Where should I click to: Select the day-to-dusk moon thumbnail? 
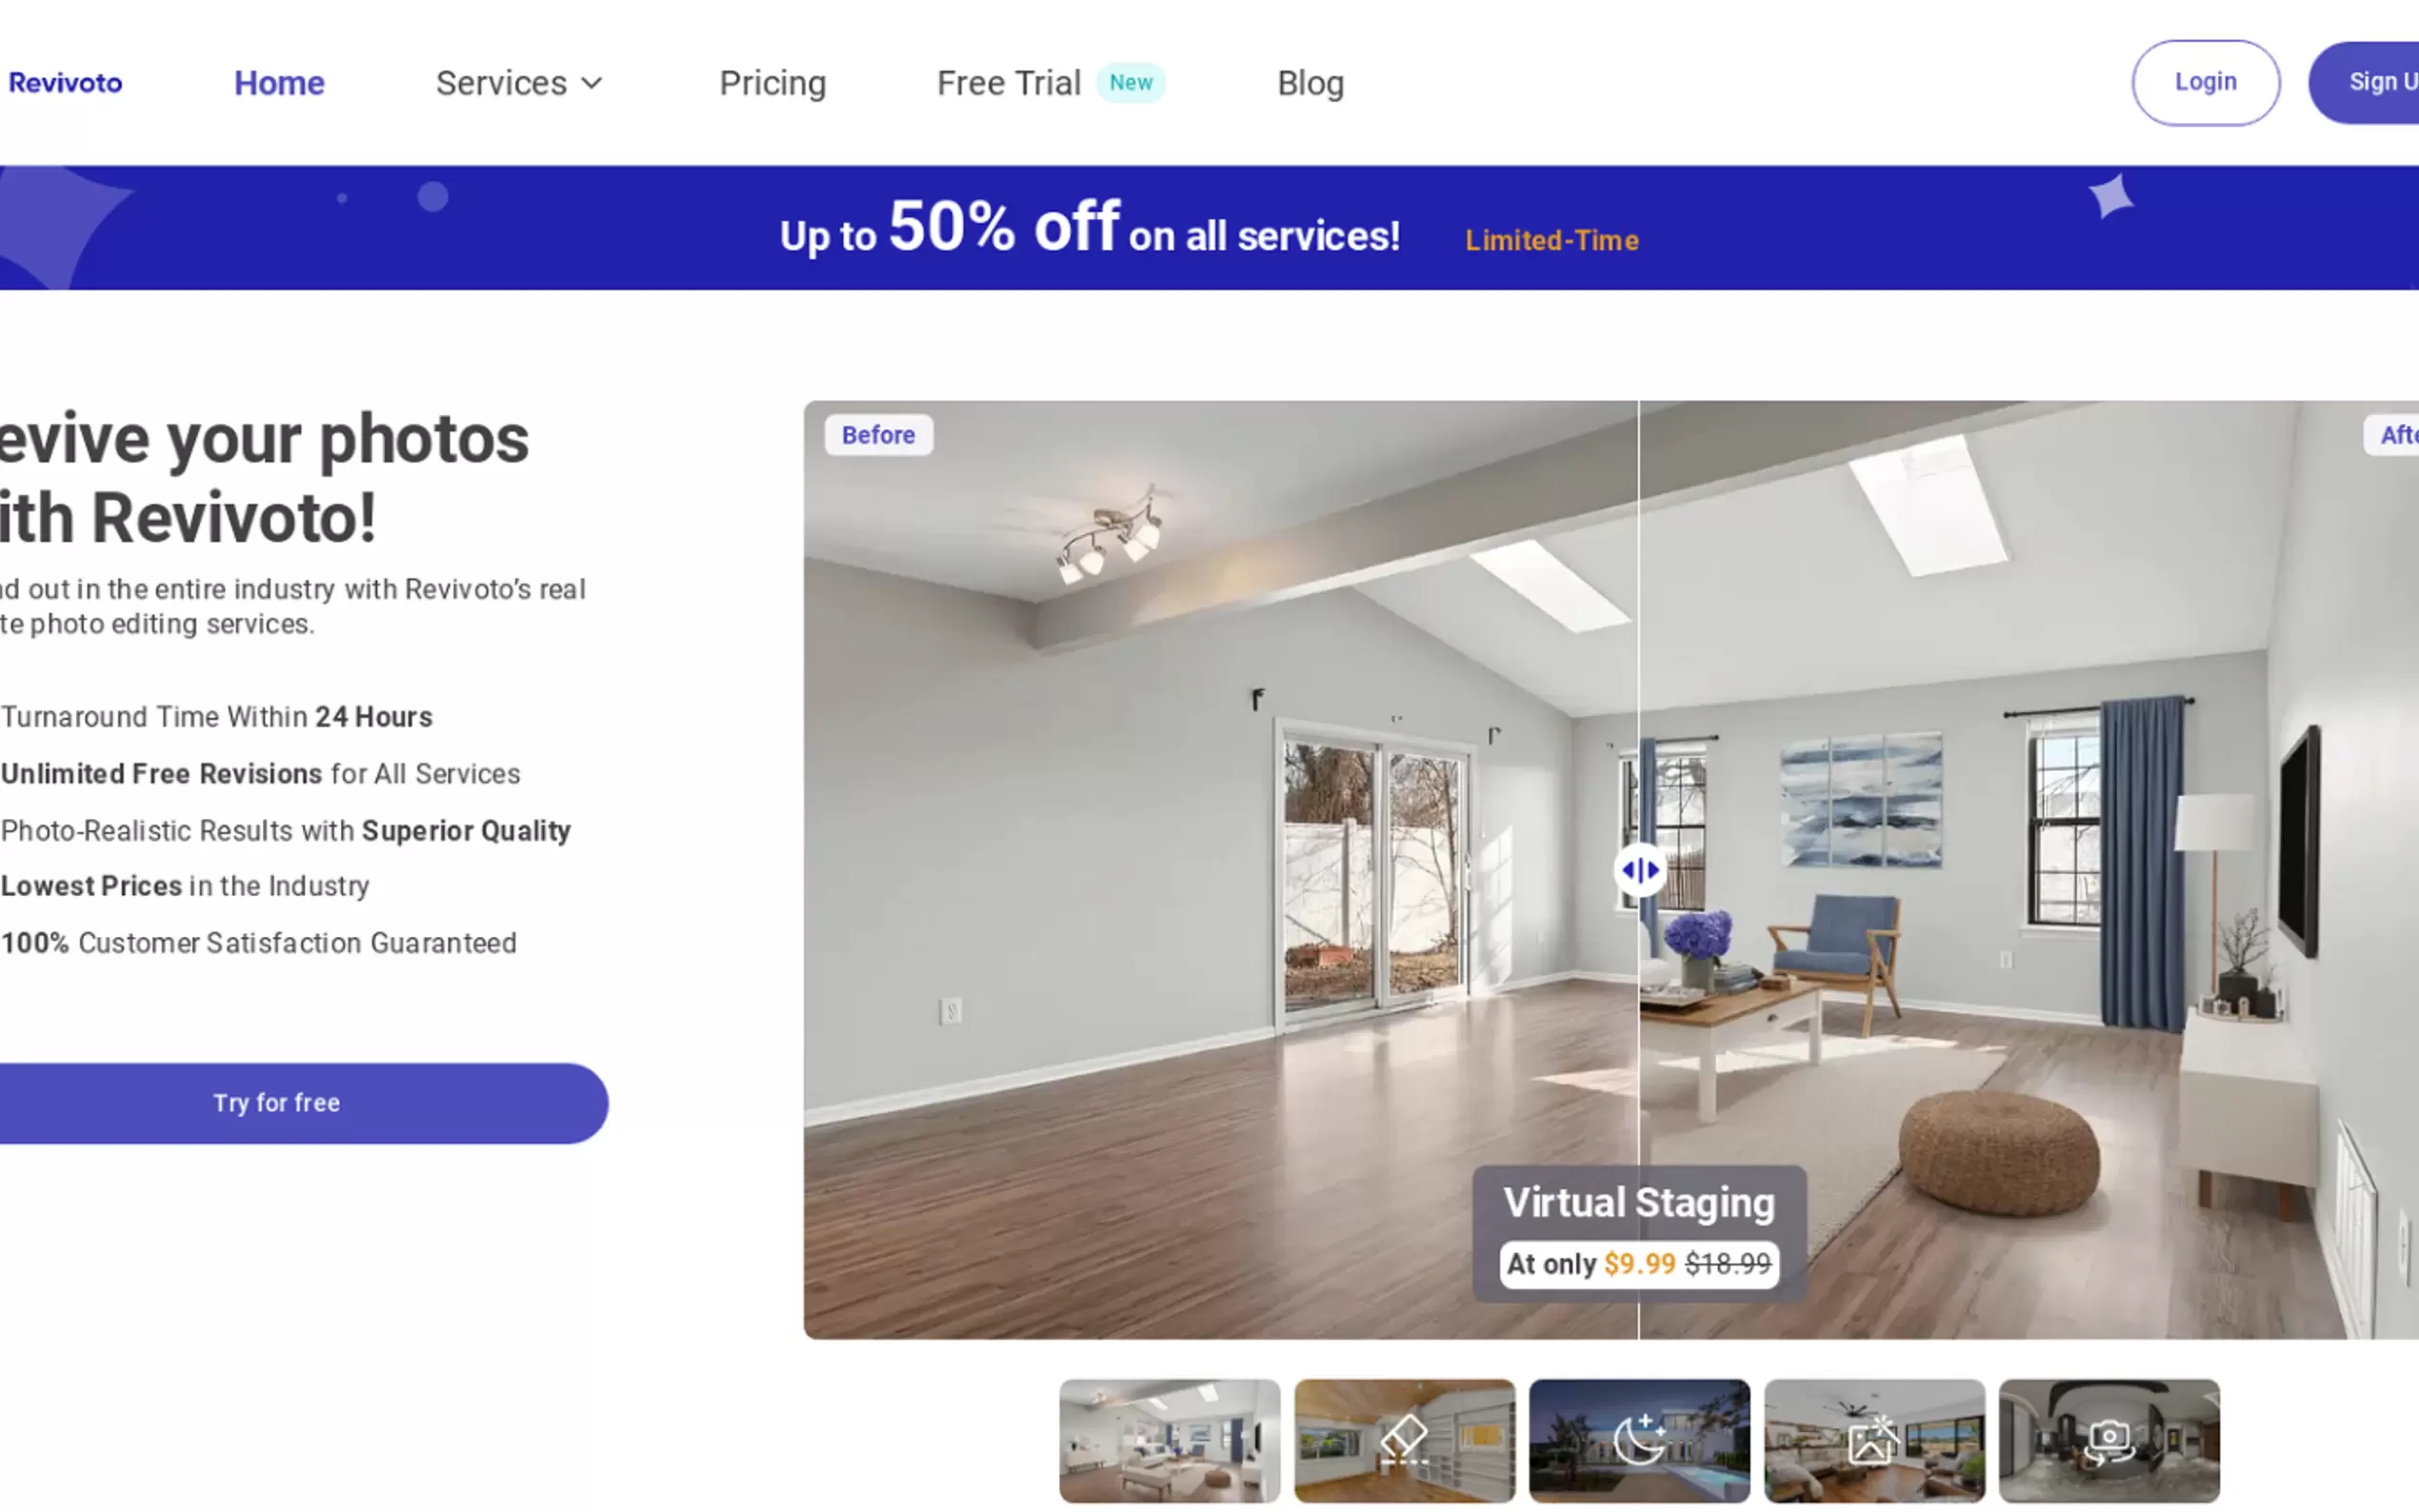pos(1639,1440)
